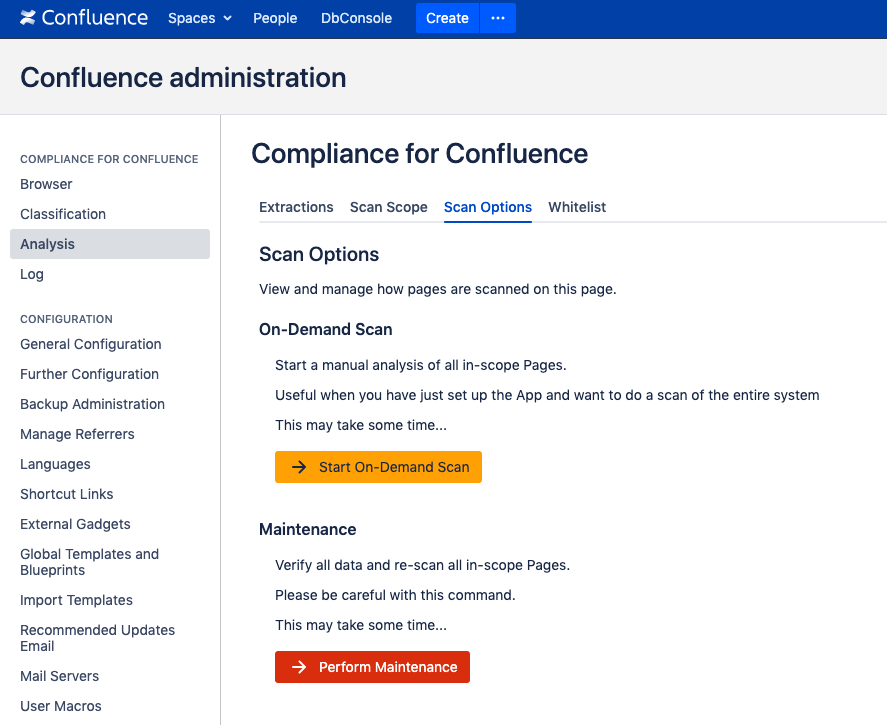
Task: Go to Backup Administration
Action: [x=93, y=404]
